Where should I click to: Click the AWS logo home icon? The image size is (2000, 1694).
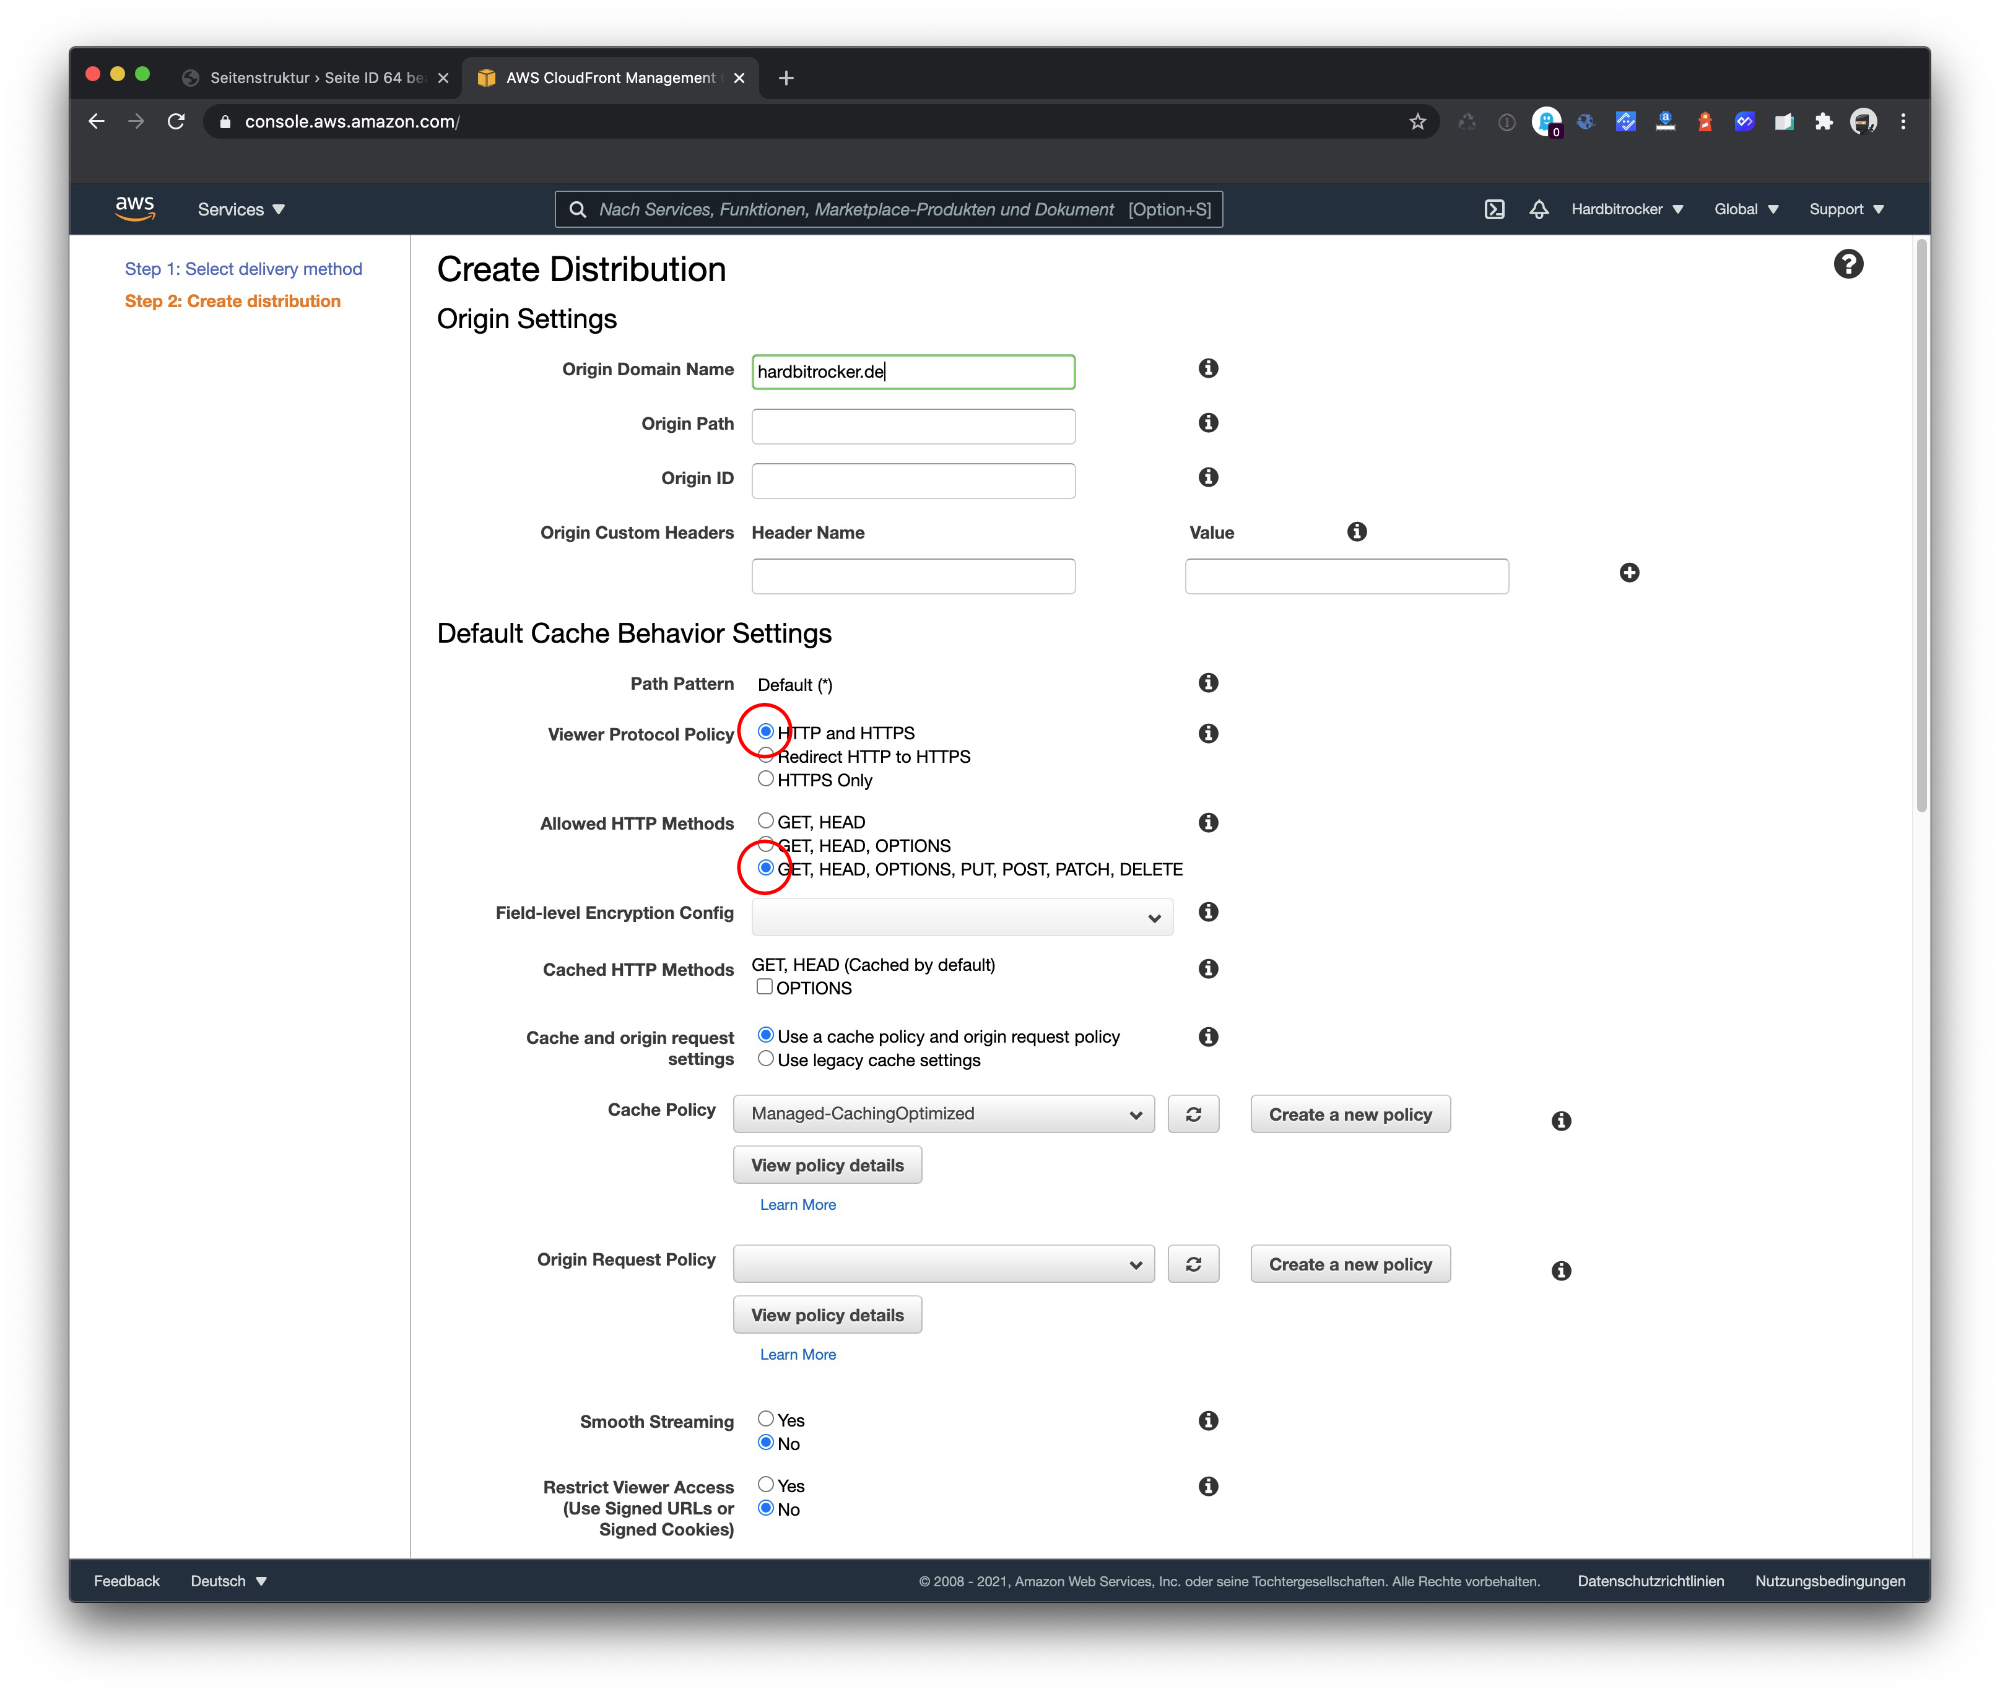pyautogui.click(x=135, y=209)
